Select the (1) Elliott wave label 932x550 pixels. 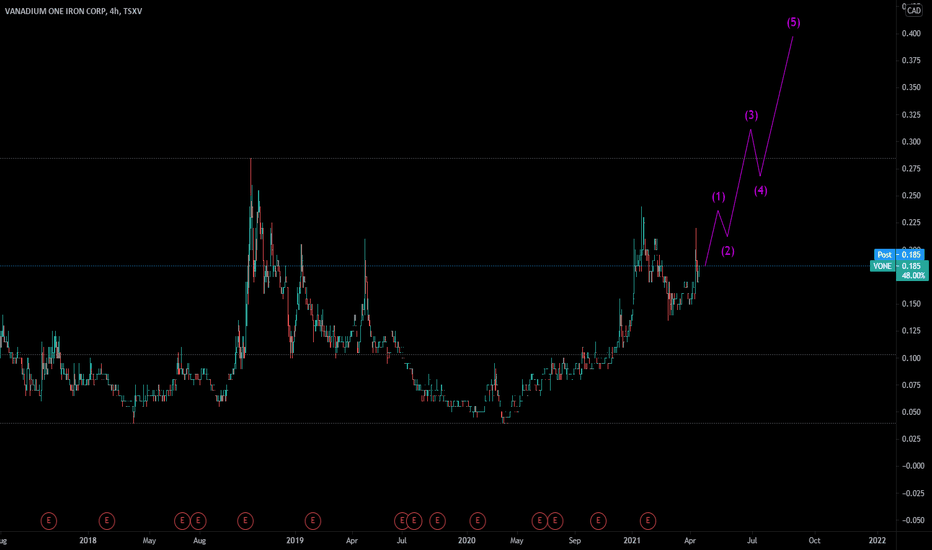[x=719, y=197]
